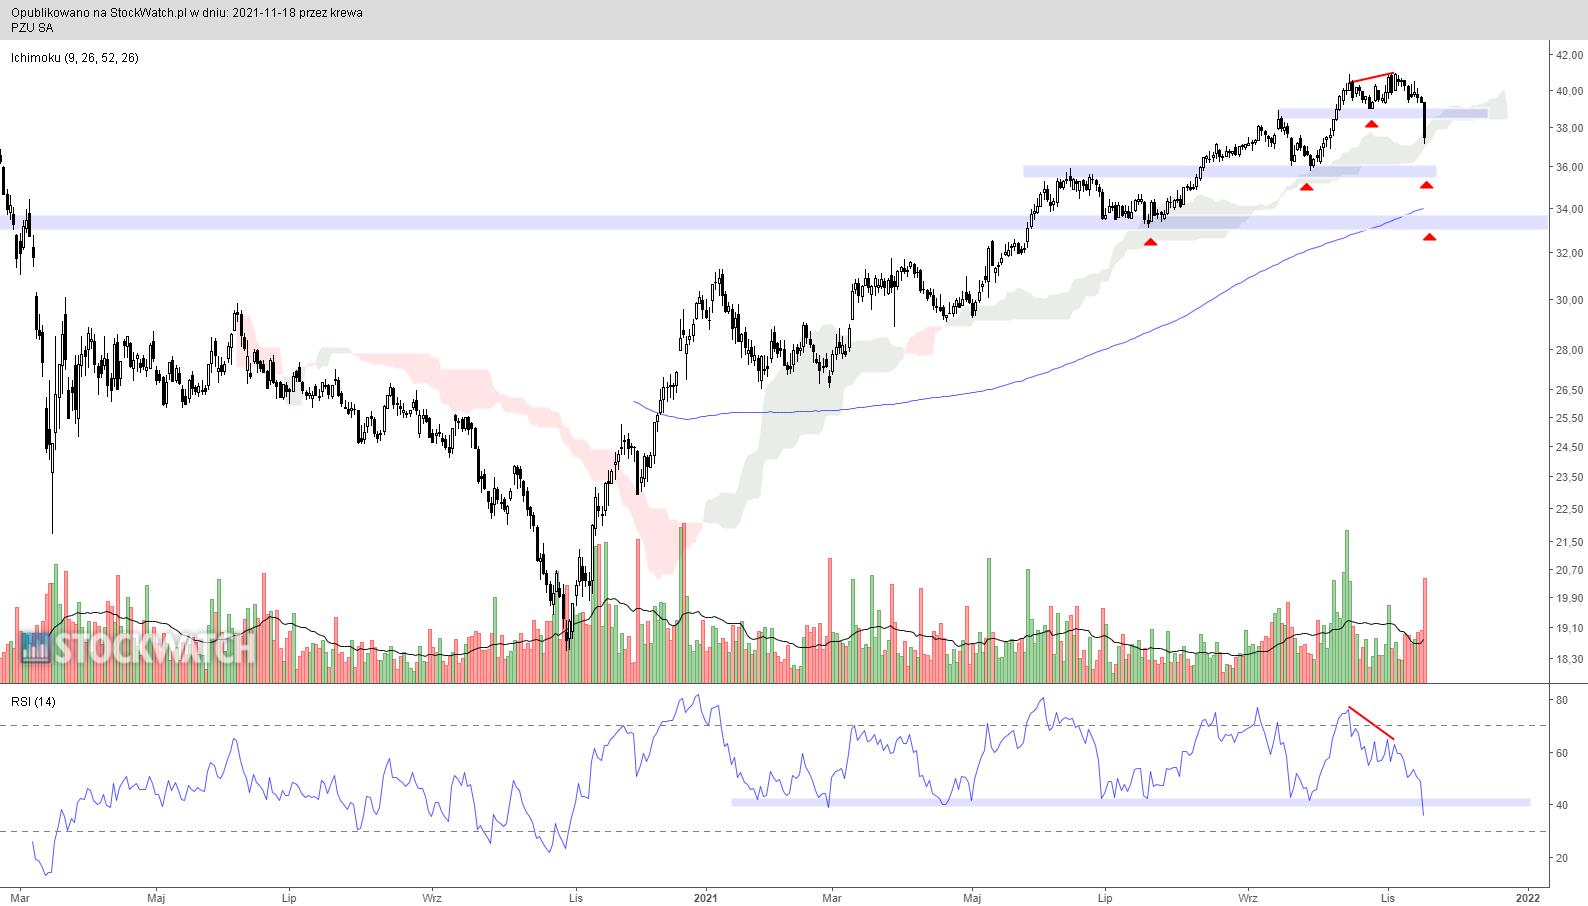The image size is (1588, 906).
Task: Click the 25,50 price axis label
Action: (1568, 418)
